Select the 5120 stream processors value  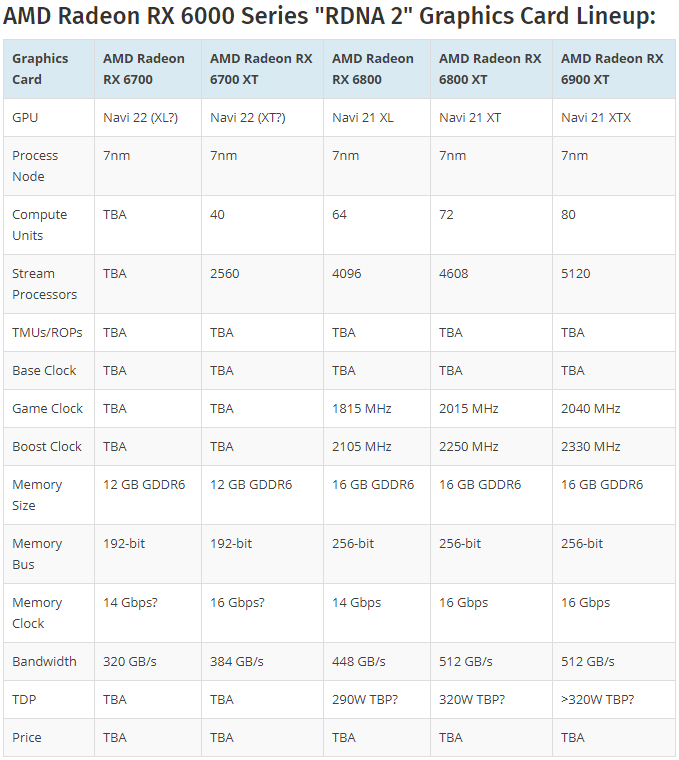click(575, 274)
